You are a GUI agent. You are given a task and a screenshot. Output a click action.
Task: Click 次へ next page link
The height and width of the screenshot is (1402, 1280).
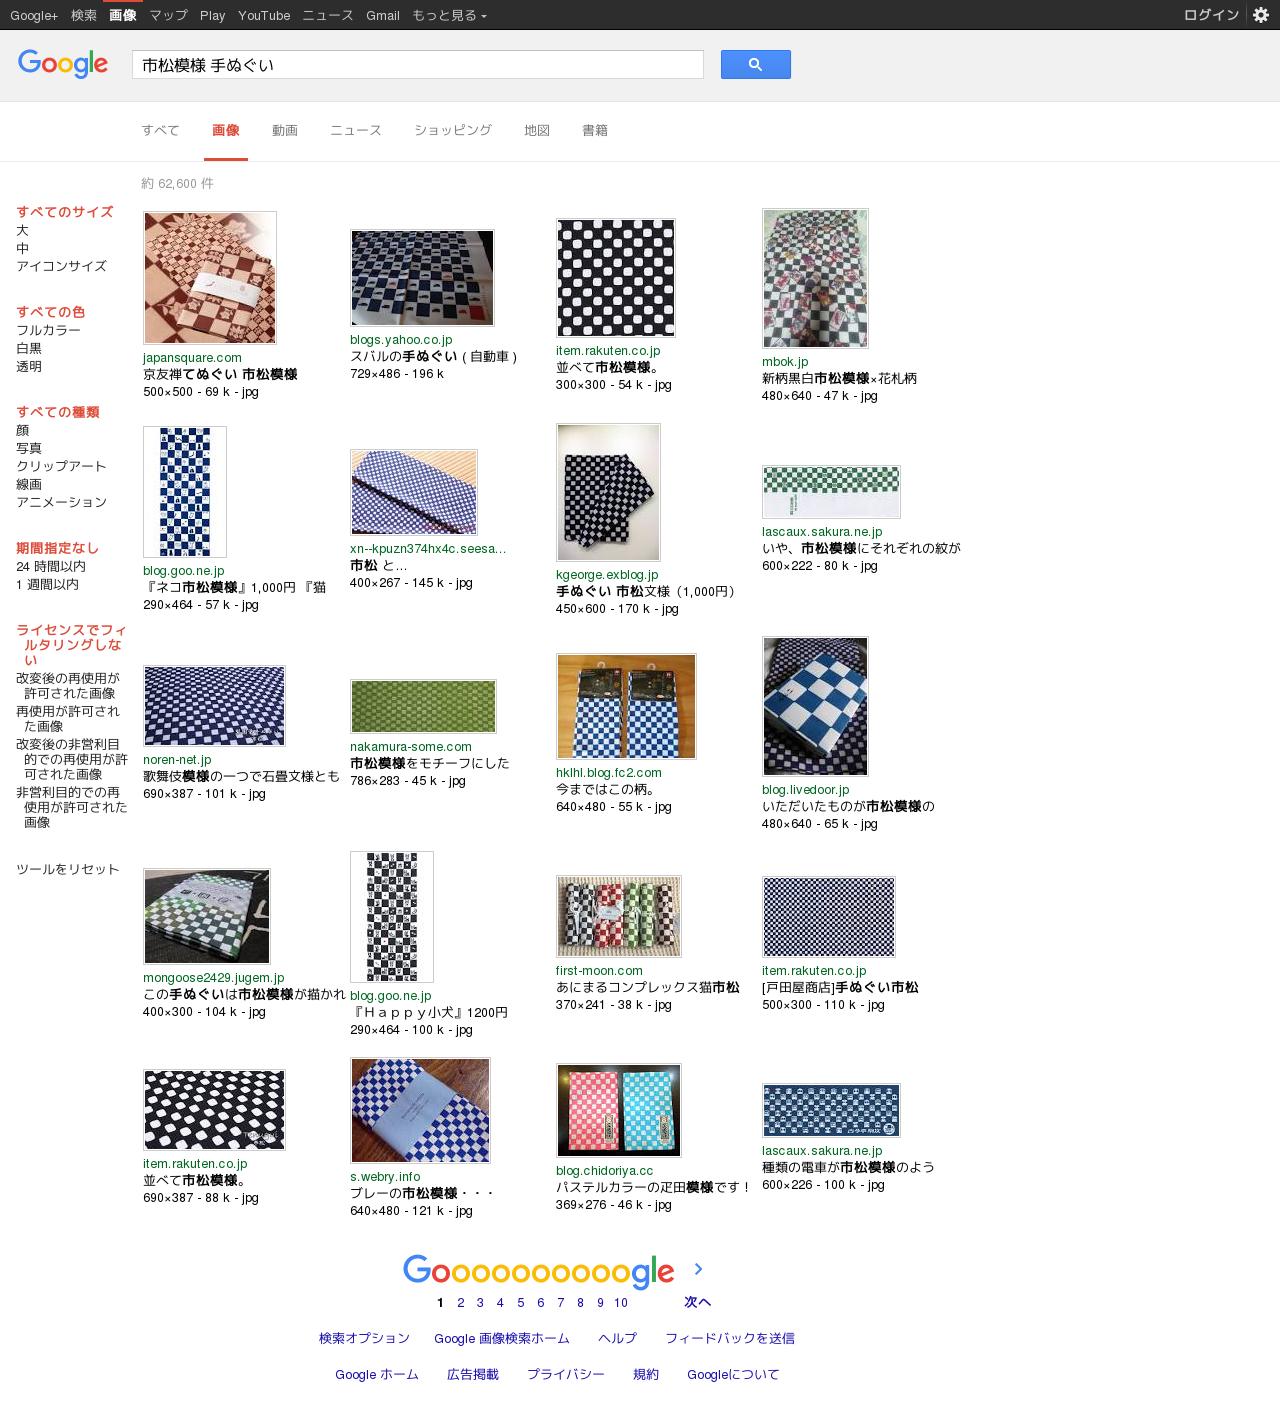pos(698,1302)
